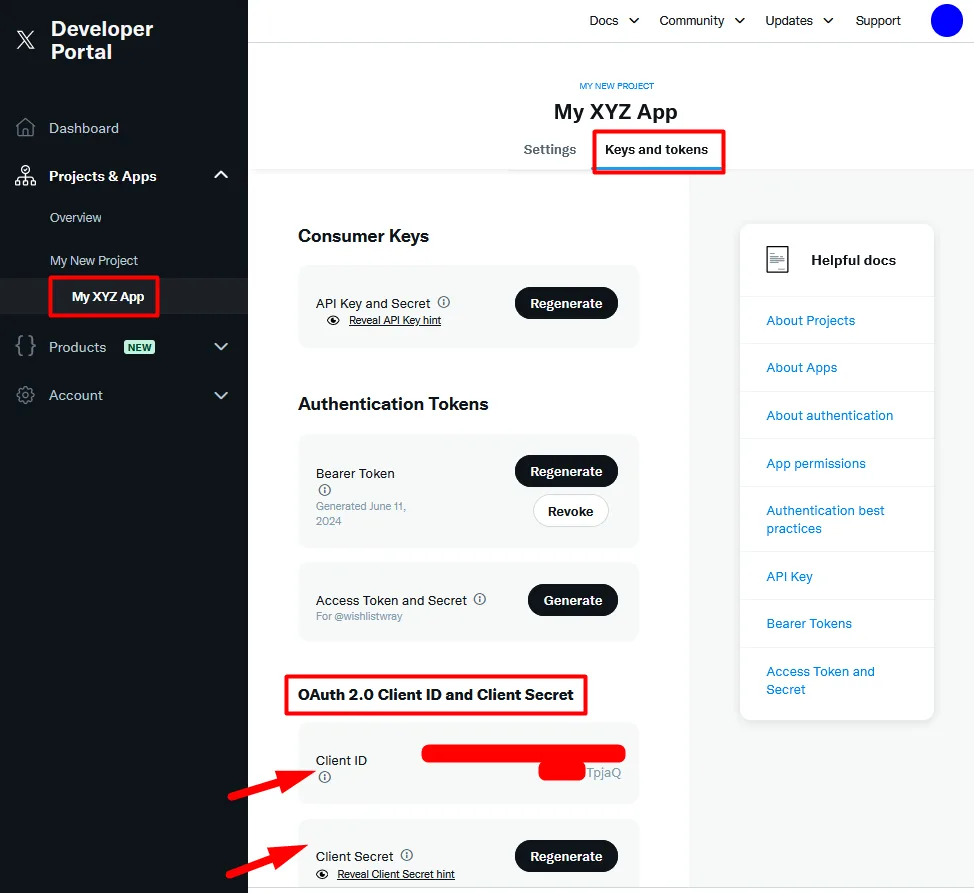Open the Bearer Tokens doc link
The image size is (974, 893).
809,623
